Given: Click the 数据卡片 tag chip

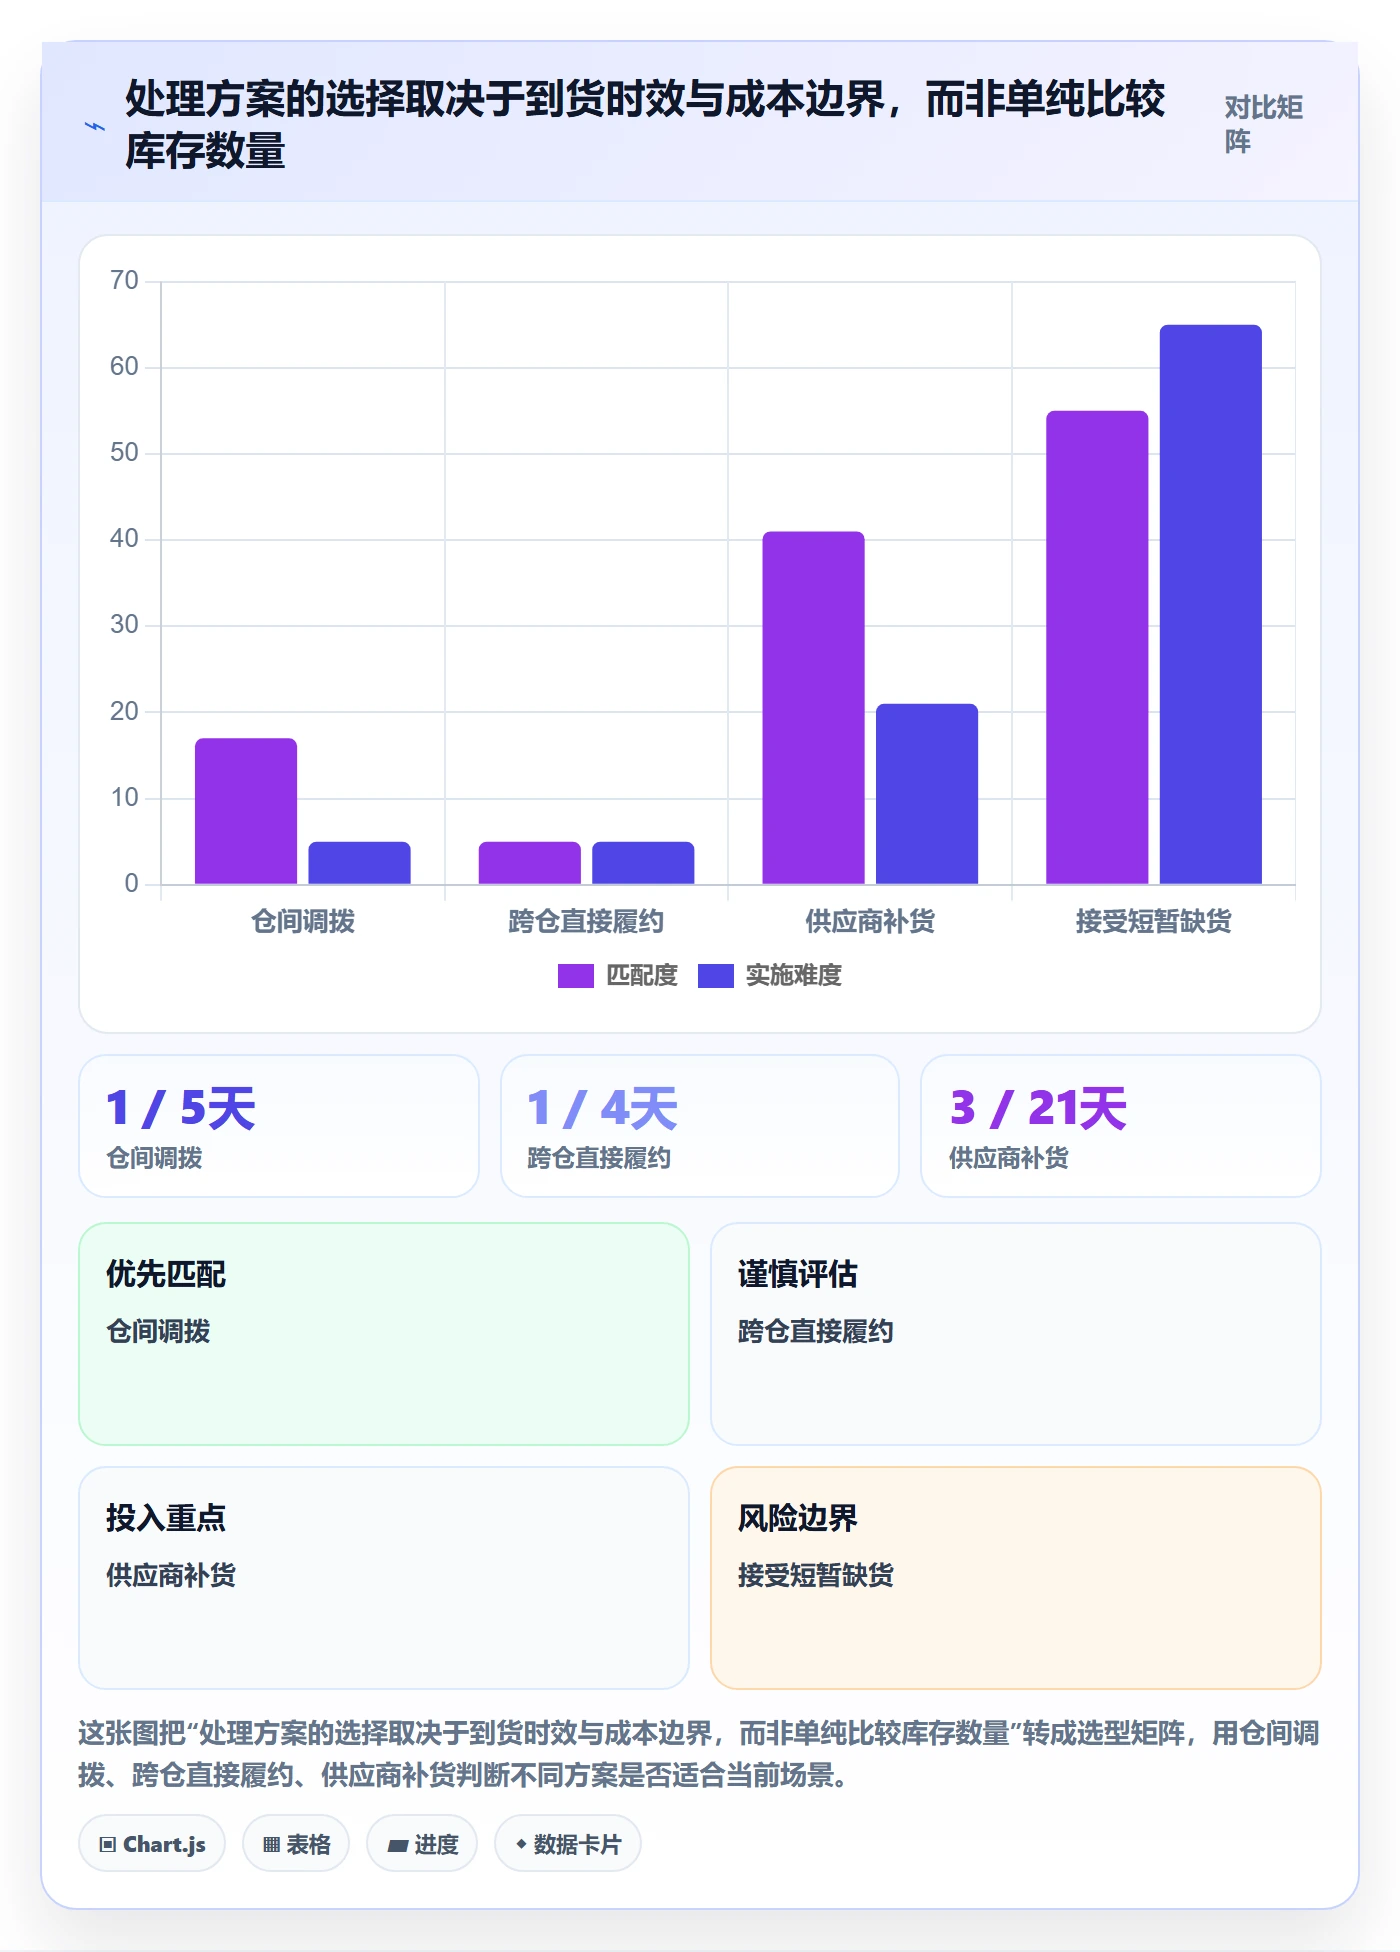Looking at the screenshot, I should [568, 1843].
